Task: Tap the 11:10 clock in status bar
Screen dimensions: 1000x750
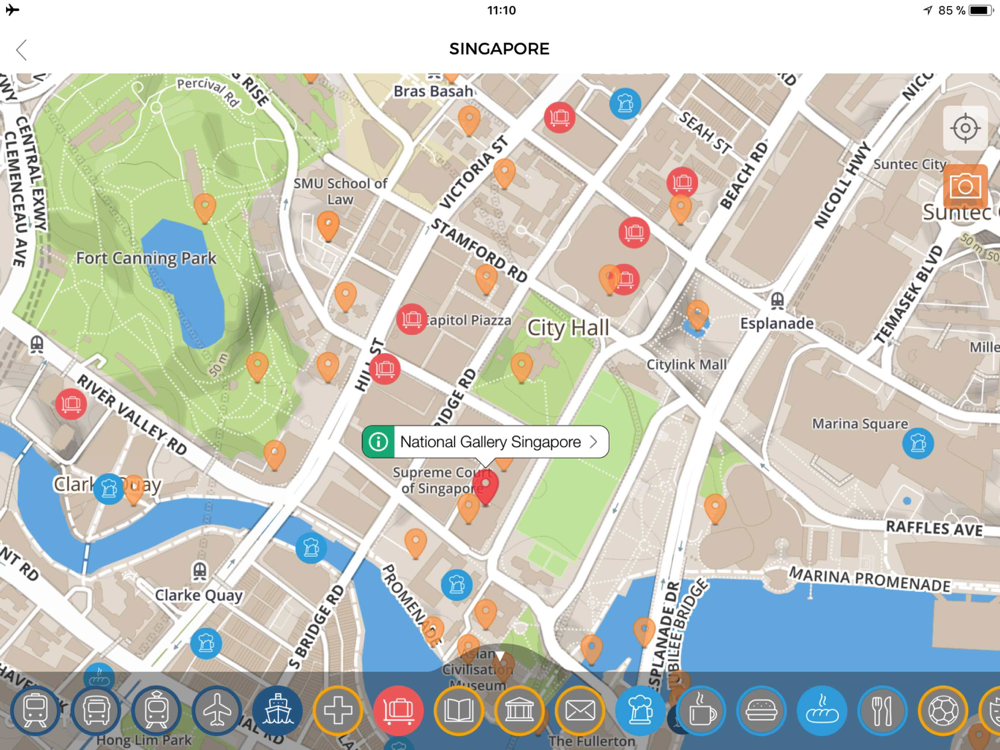Action: pyautogui.click(x=501, y=10)
